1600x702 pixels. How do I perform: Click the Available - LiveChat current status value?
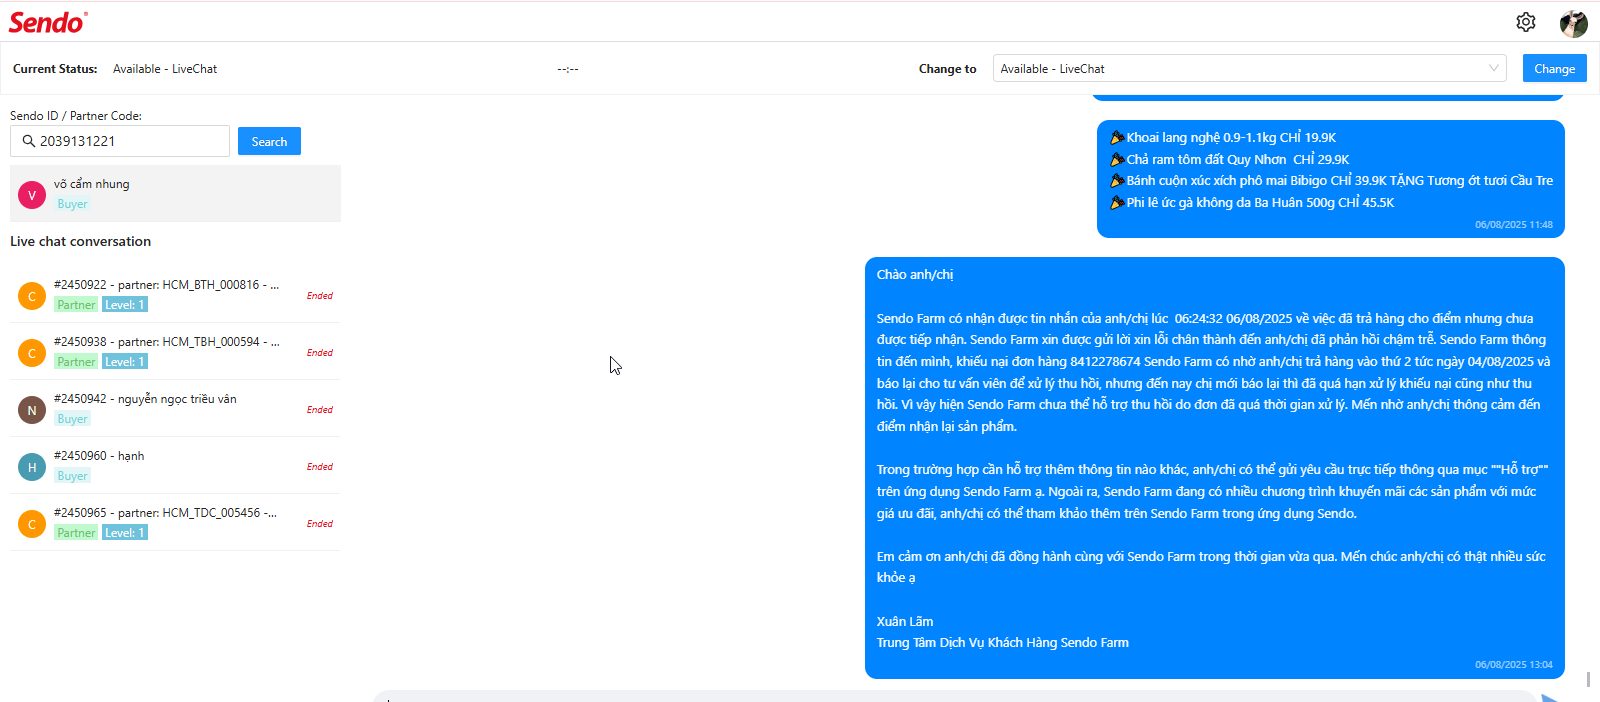(x=165, y=69)
